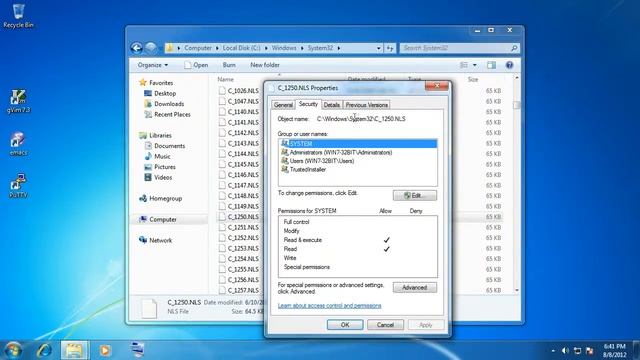
Task: Sort files by Name column
Action: (x=225, y=79)
